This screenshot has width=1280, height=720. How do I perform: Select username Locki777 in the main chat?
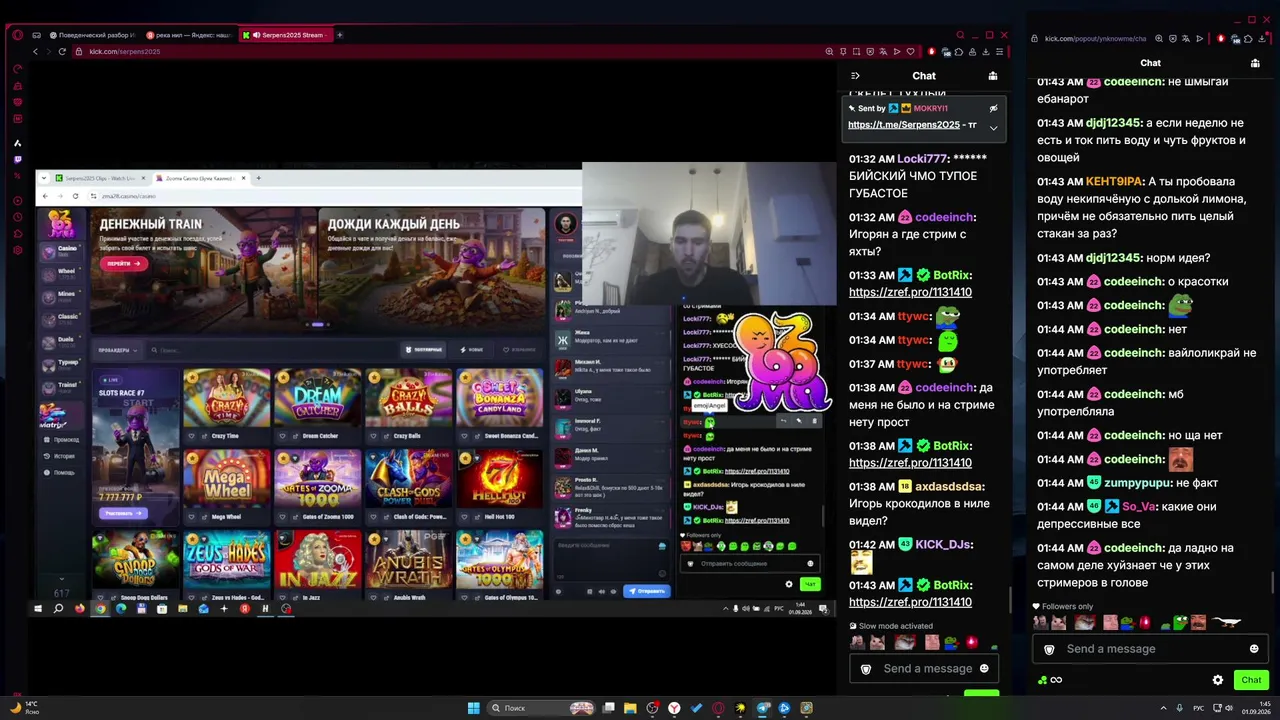pyautogui.click(x=921, y=159)
